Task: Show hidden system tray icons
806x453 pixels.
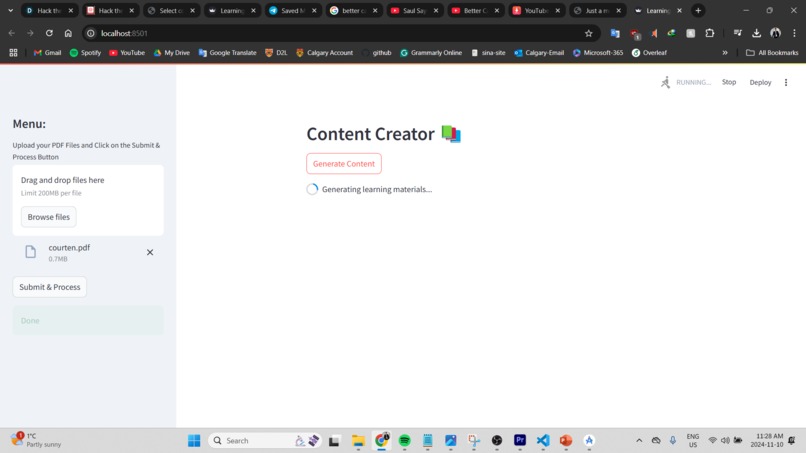Action: tap(639, 441)
